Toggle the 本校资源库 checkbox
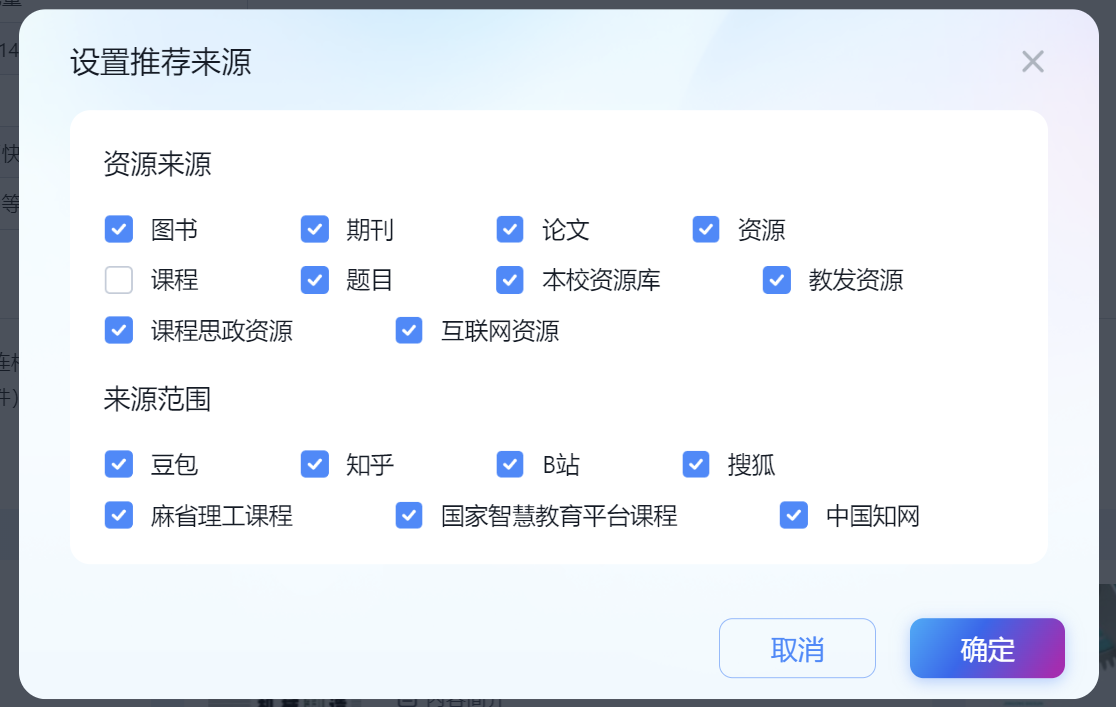 (x=510, y=280)
